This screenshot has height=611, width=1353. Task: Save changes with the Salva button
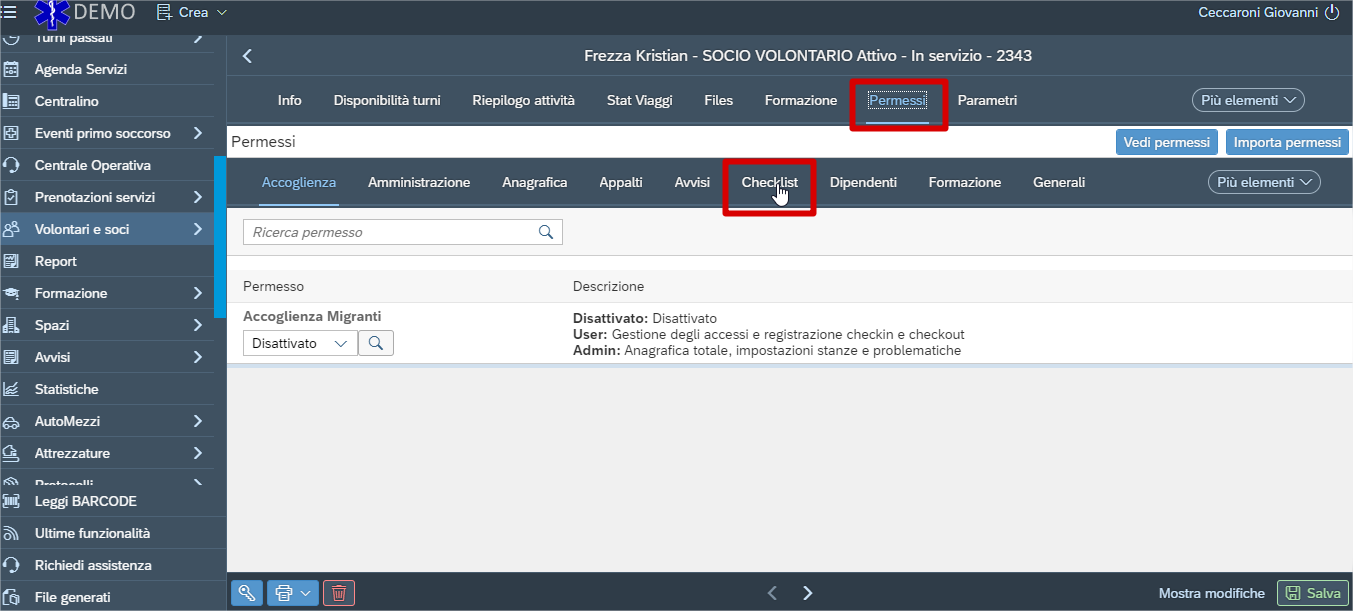[x=1314, y=593]
